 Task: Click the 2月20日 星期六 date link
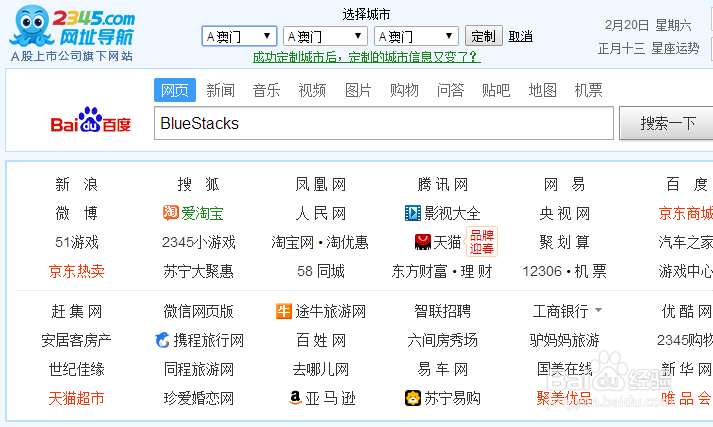[x=648, y=25]
